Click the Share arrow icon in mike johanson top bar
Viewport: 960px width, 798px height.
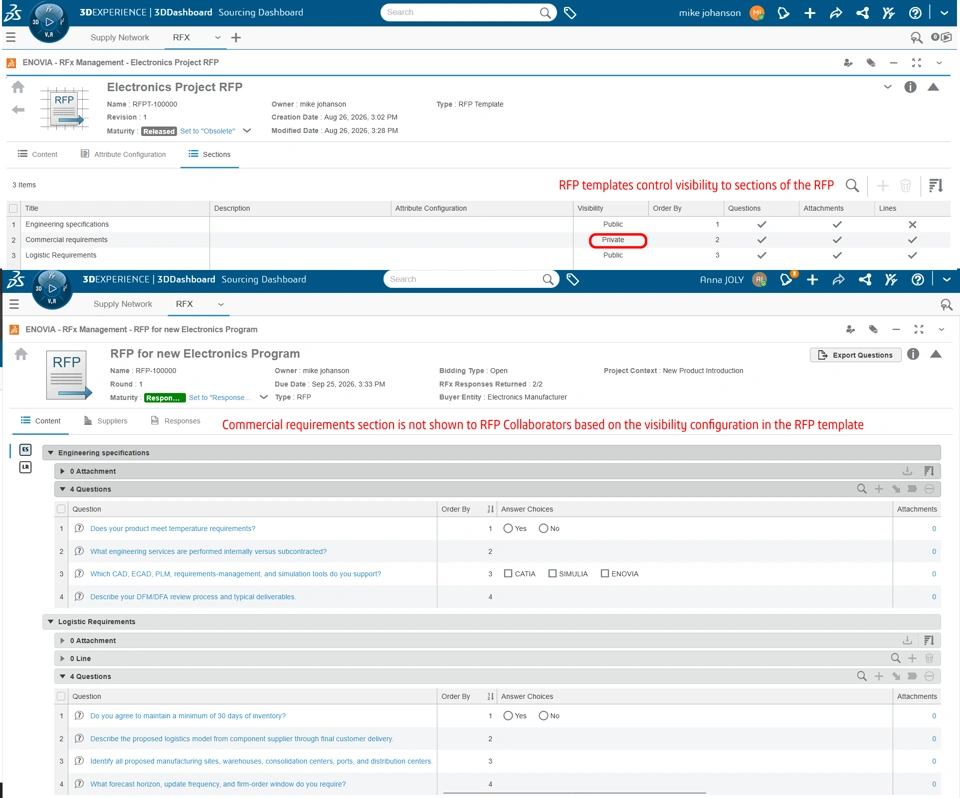tap(836, 13)
